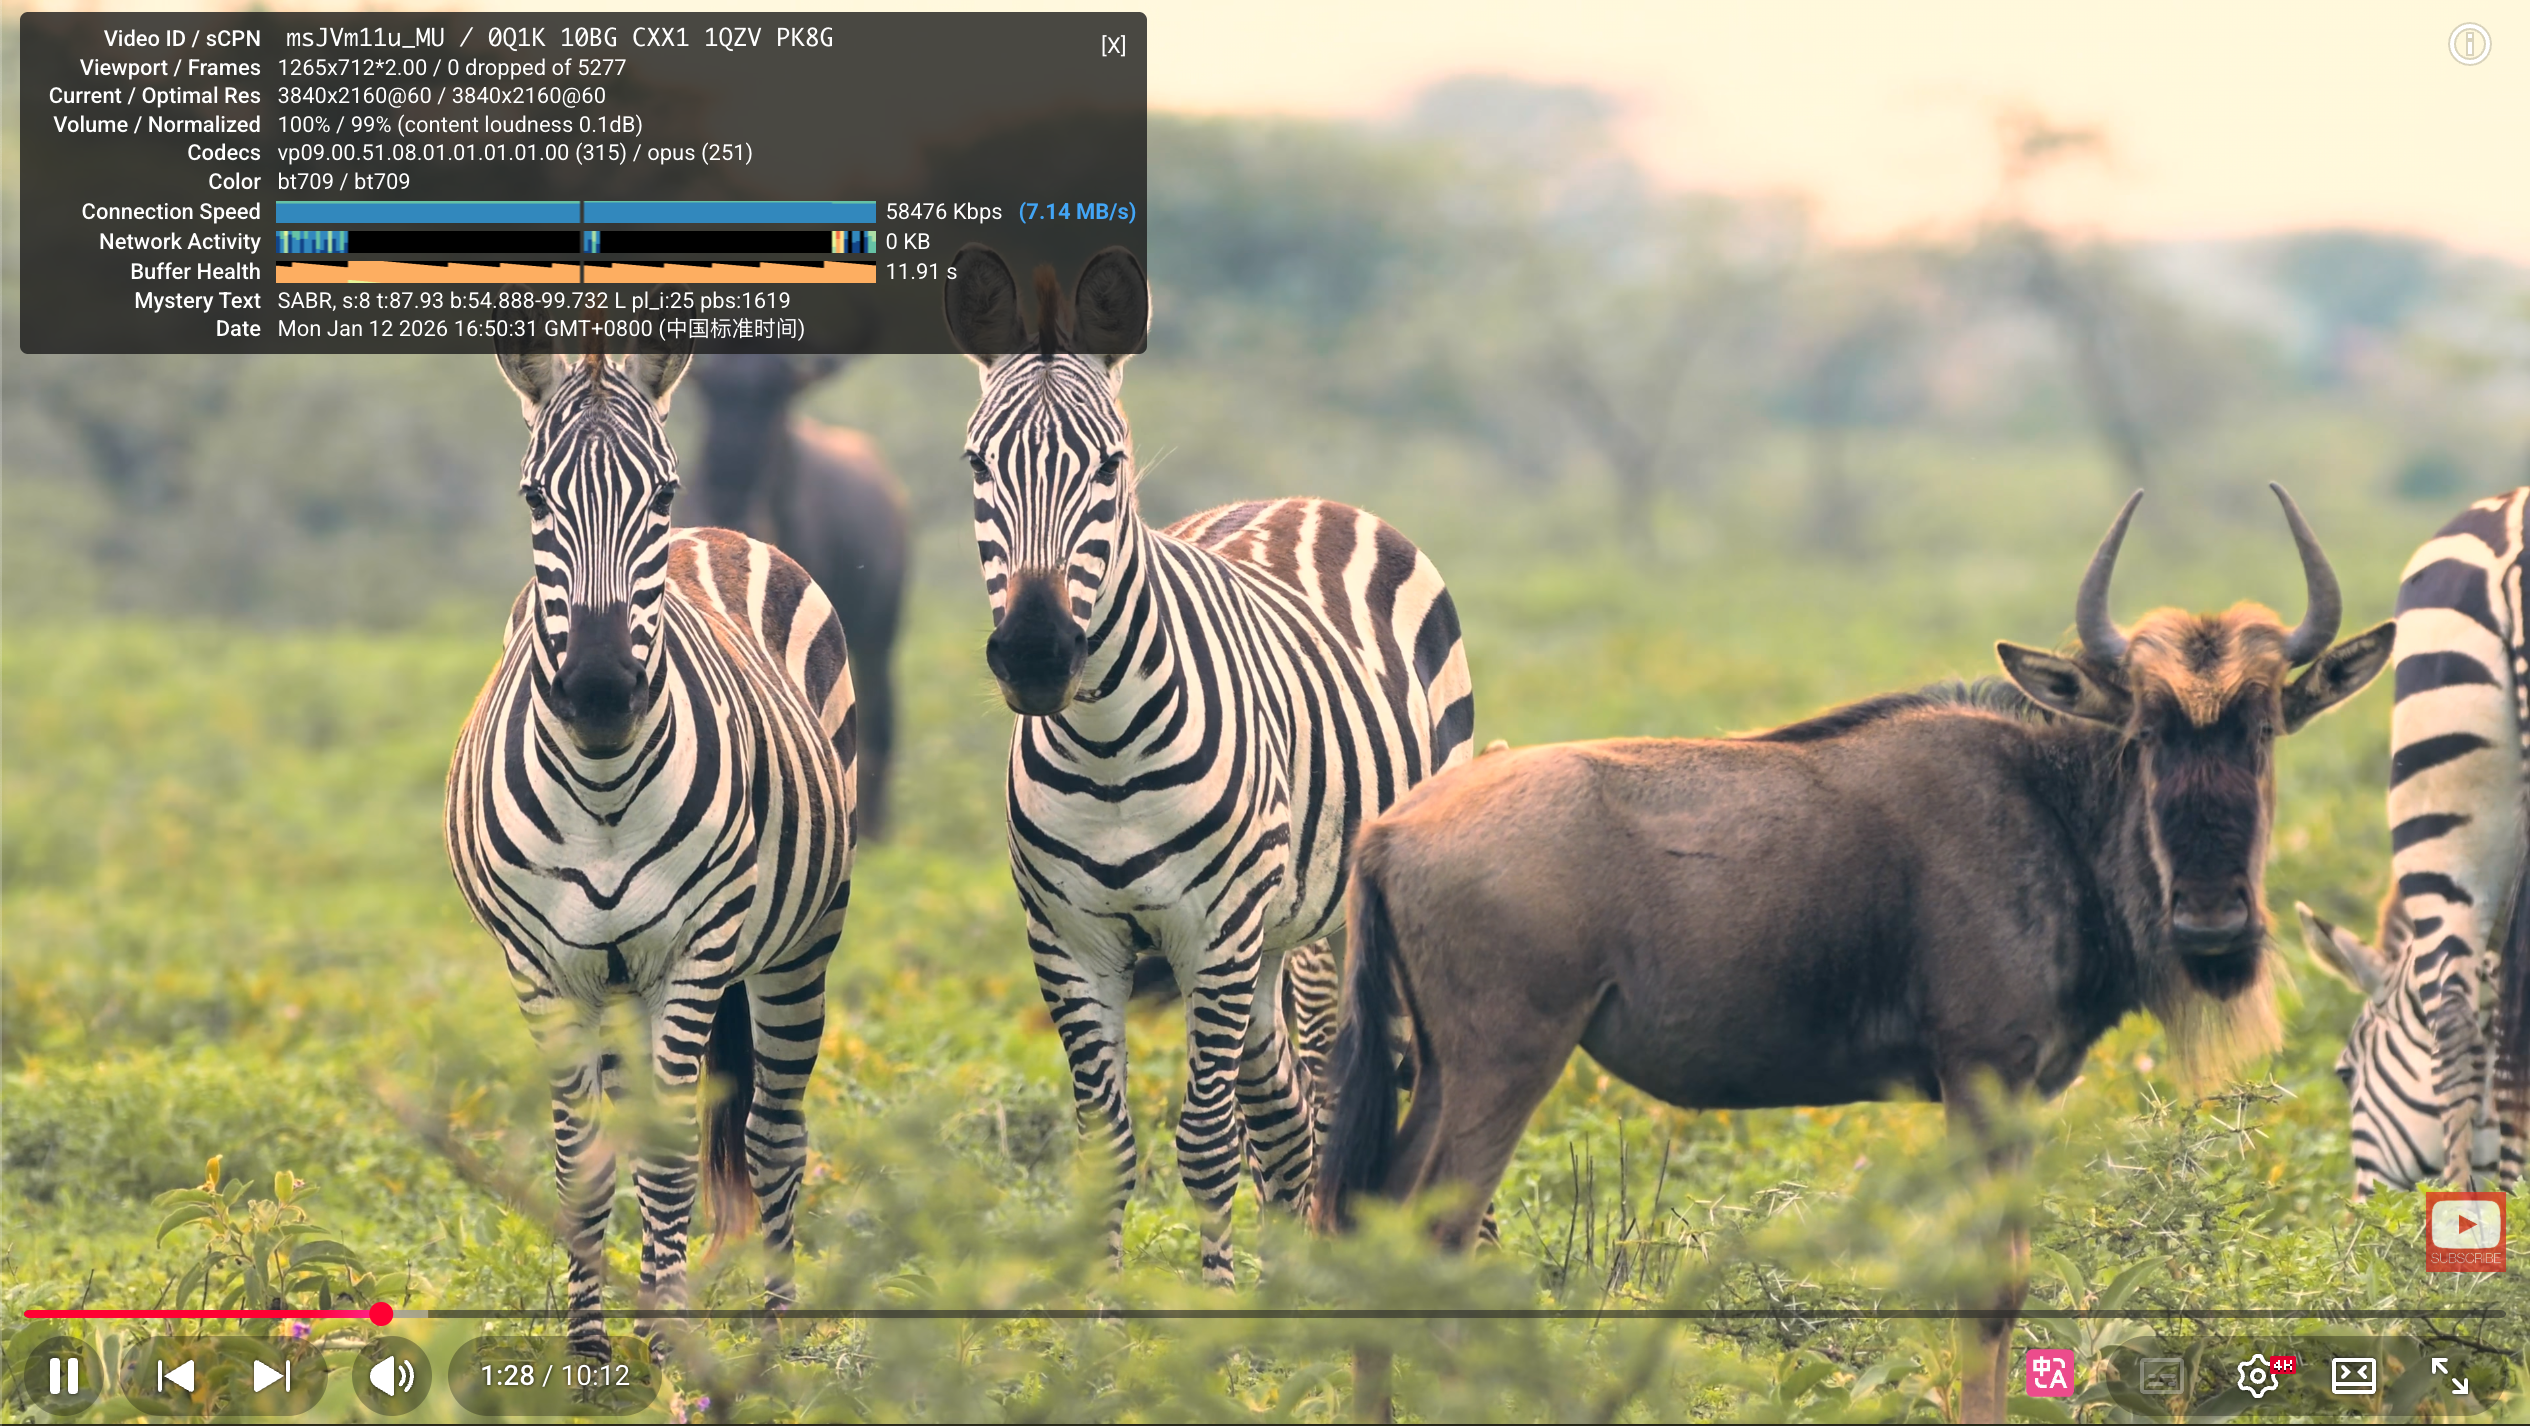Viewport: 2530px width, 1426px height.
Task: Skip to the next video
Action: (271, 1376)
